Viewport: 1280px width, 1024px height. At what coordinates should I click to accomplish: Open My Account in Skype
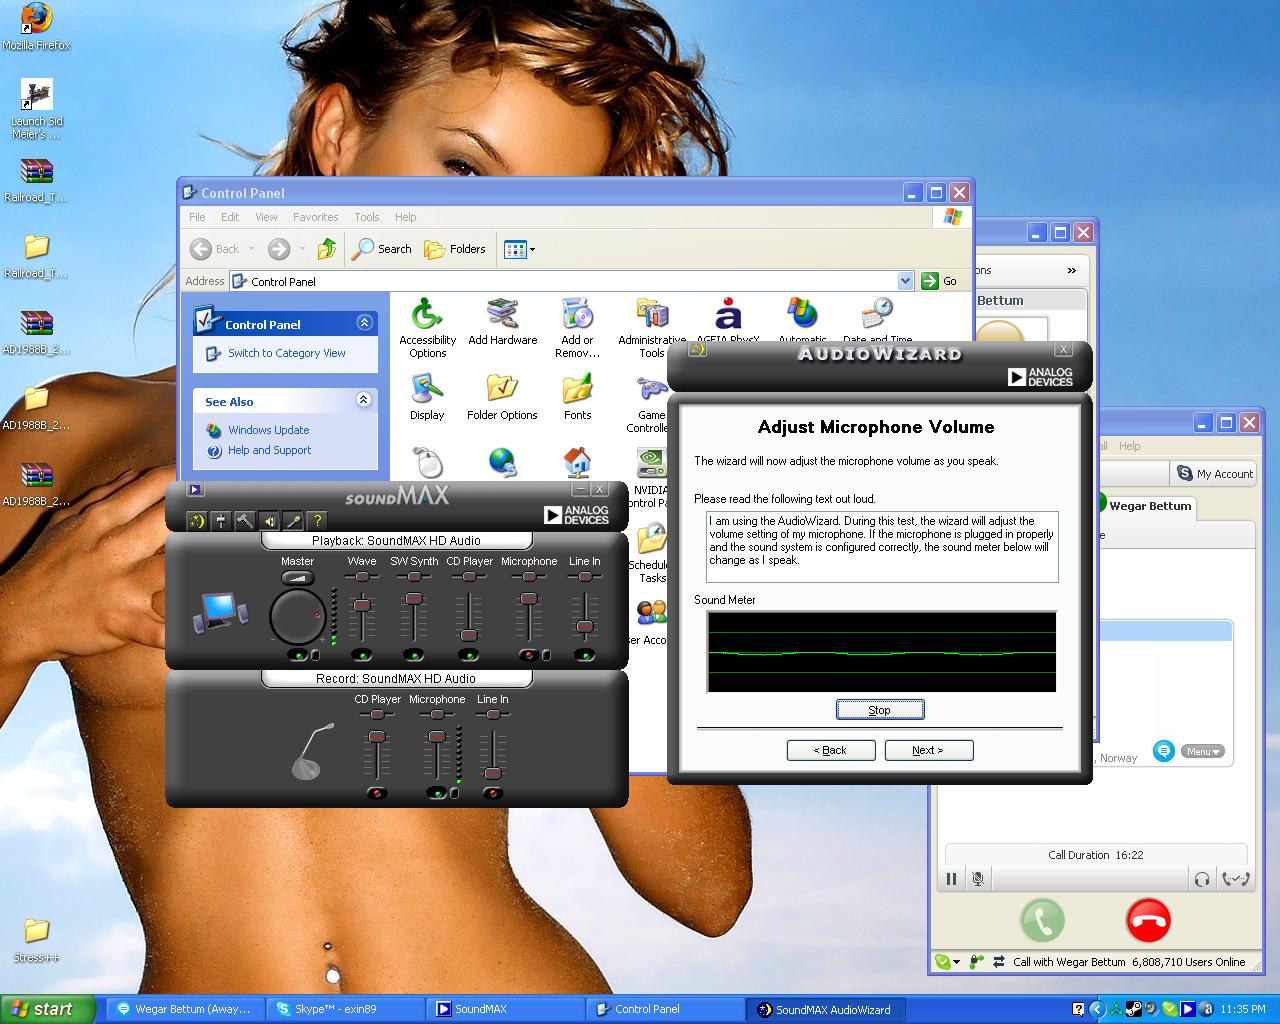(x=1214, y=474)
